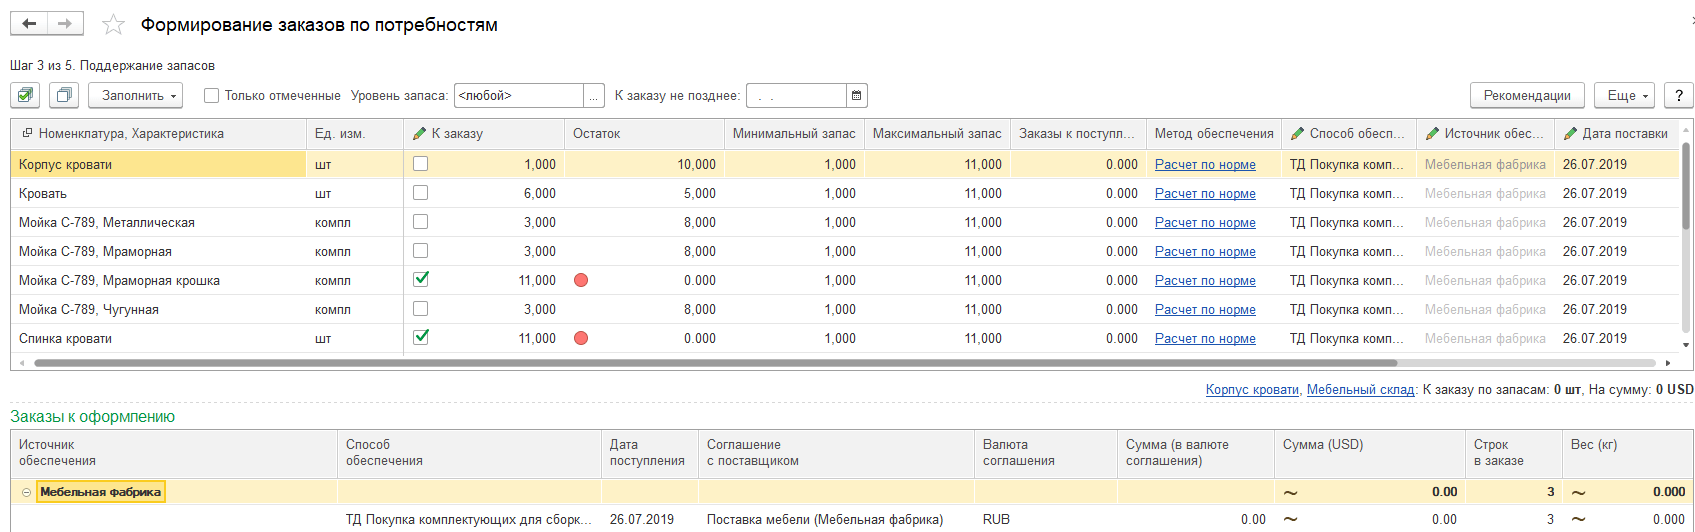Click the red indicator in Спинка кровати row
This screenshot has width=1695, height=532.
581,338
